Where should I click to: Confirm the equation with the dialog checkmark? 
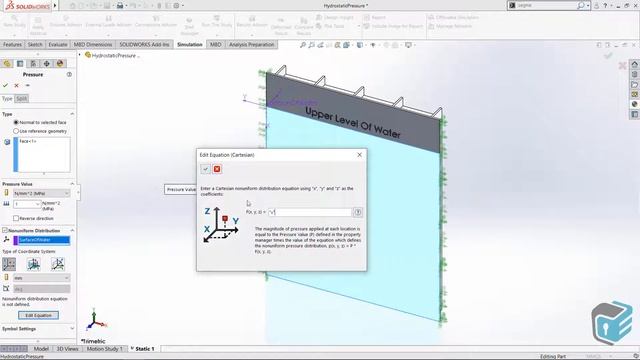[x=205, y=169]
